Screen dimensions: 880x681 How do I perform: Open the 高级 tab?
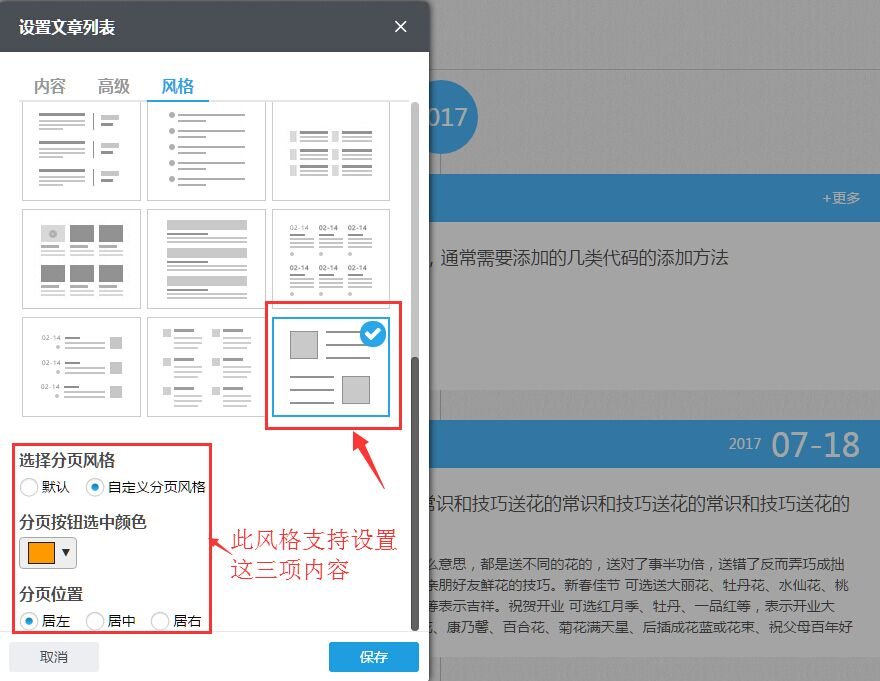(114, 86)
